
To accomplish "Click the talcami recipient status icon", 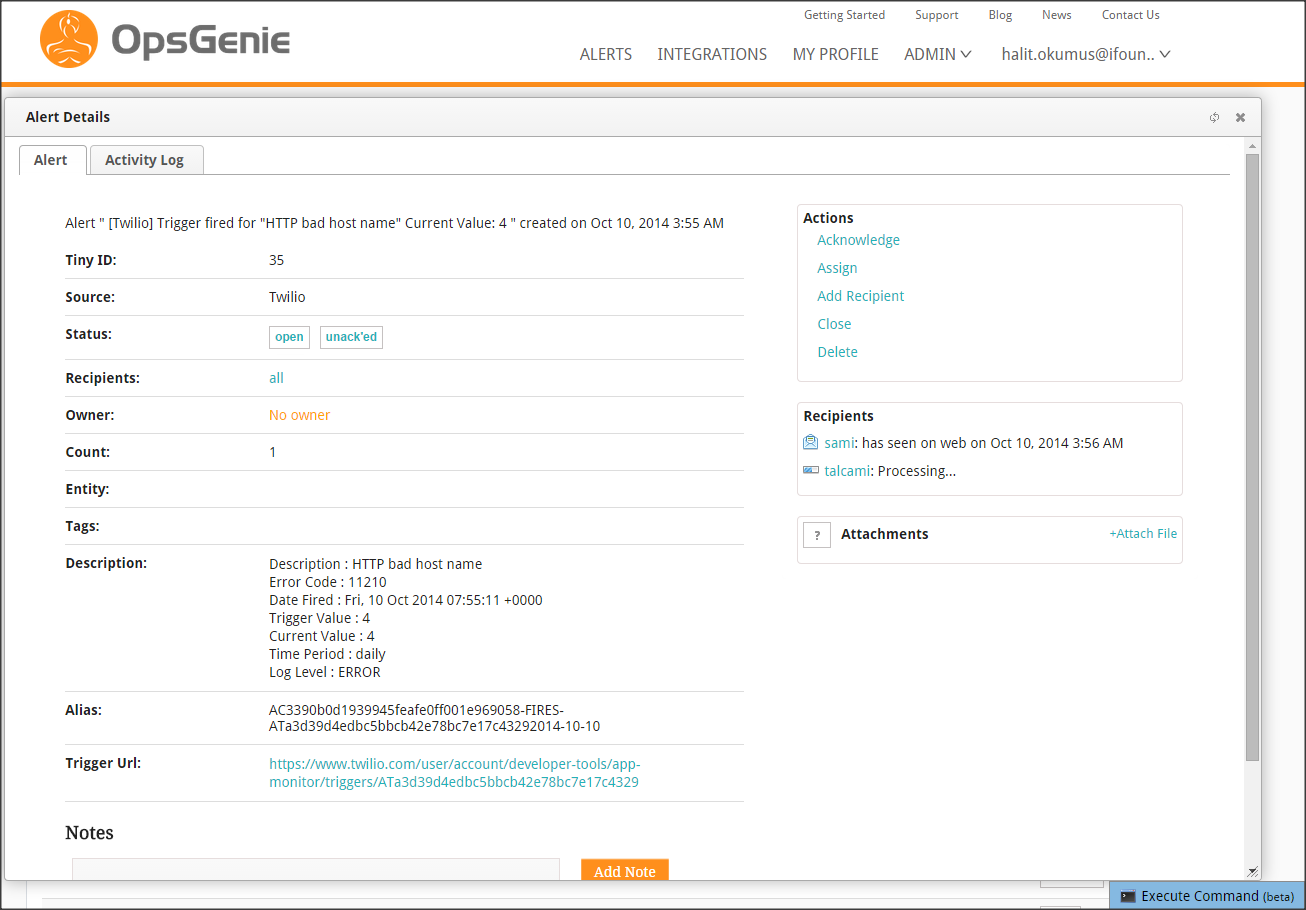I will coord(811,470).
